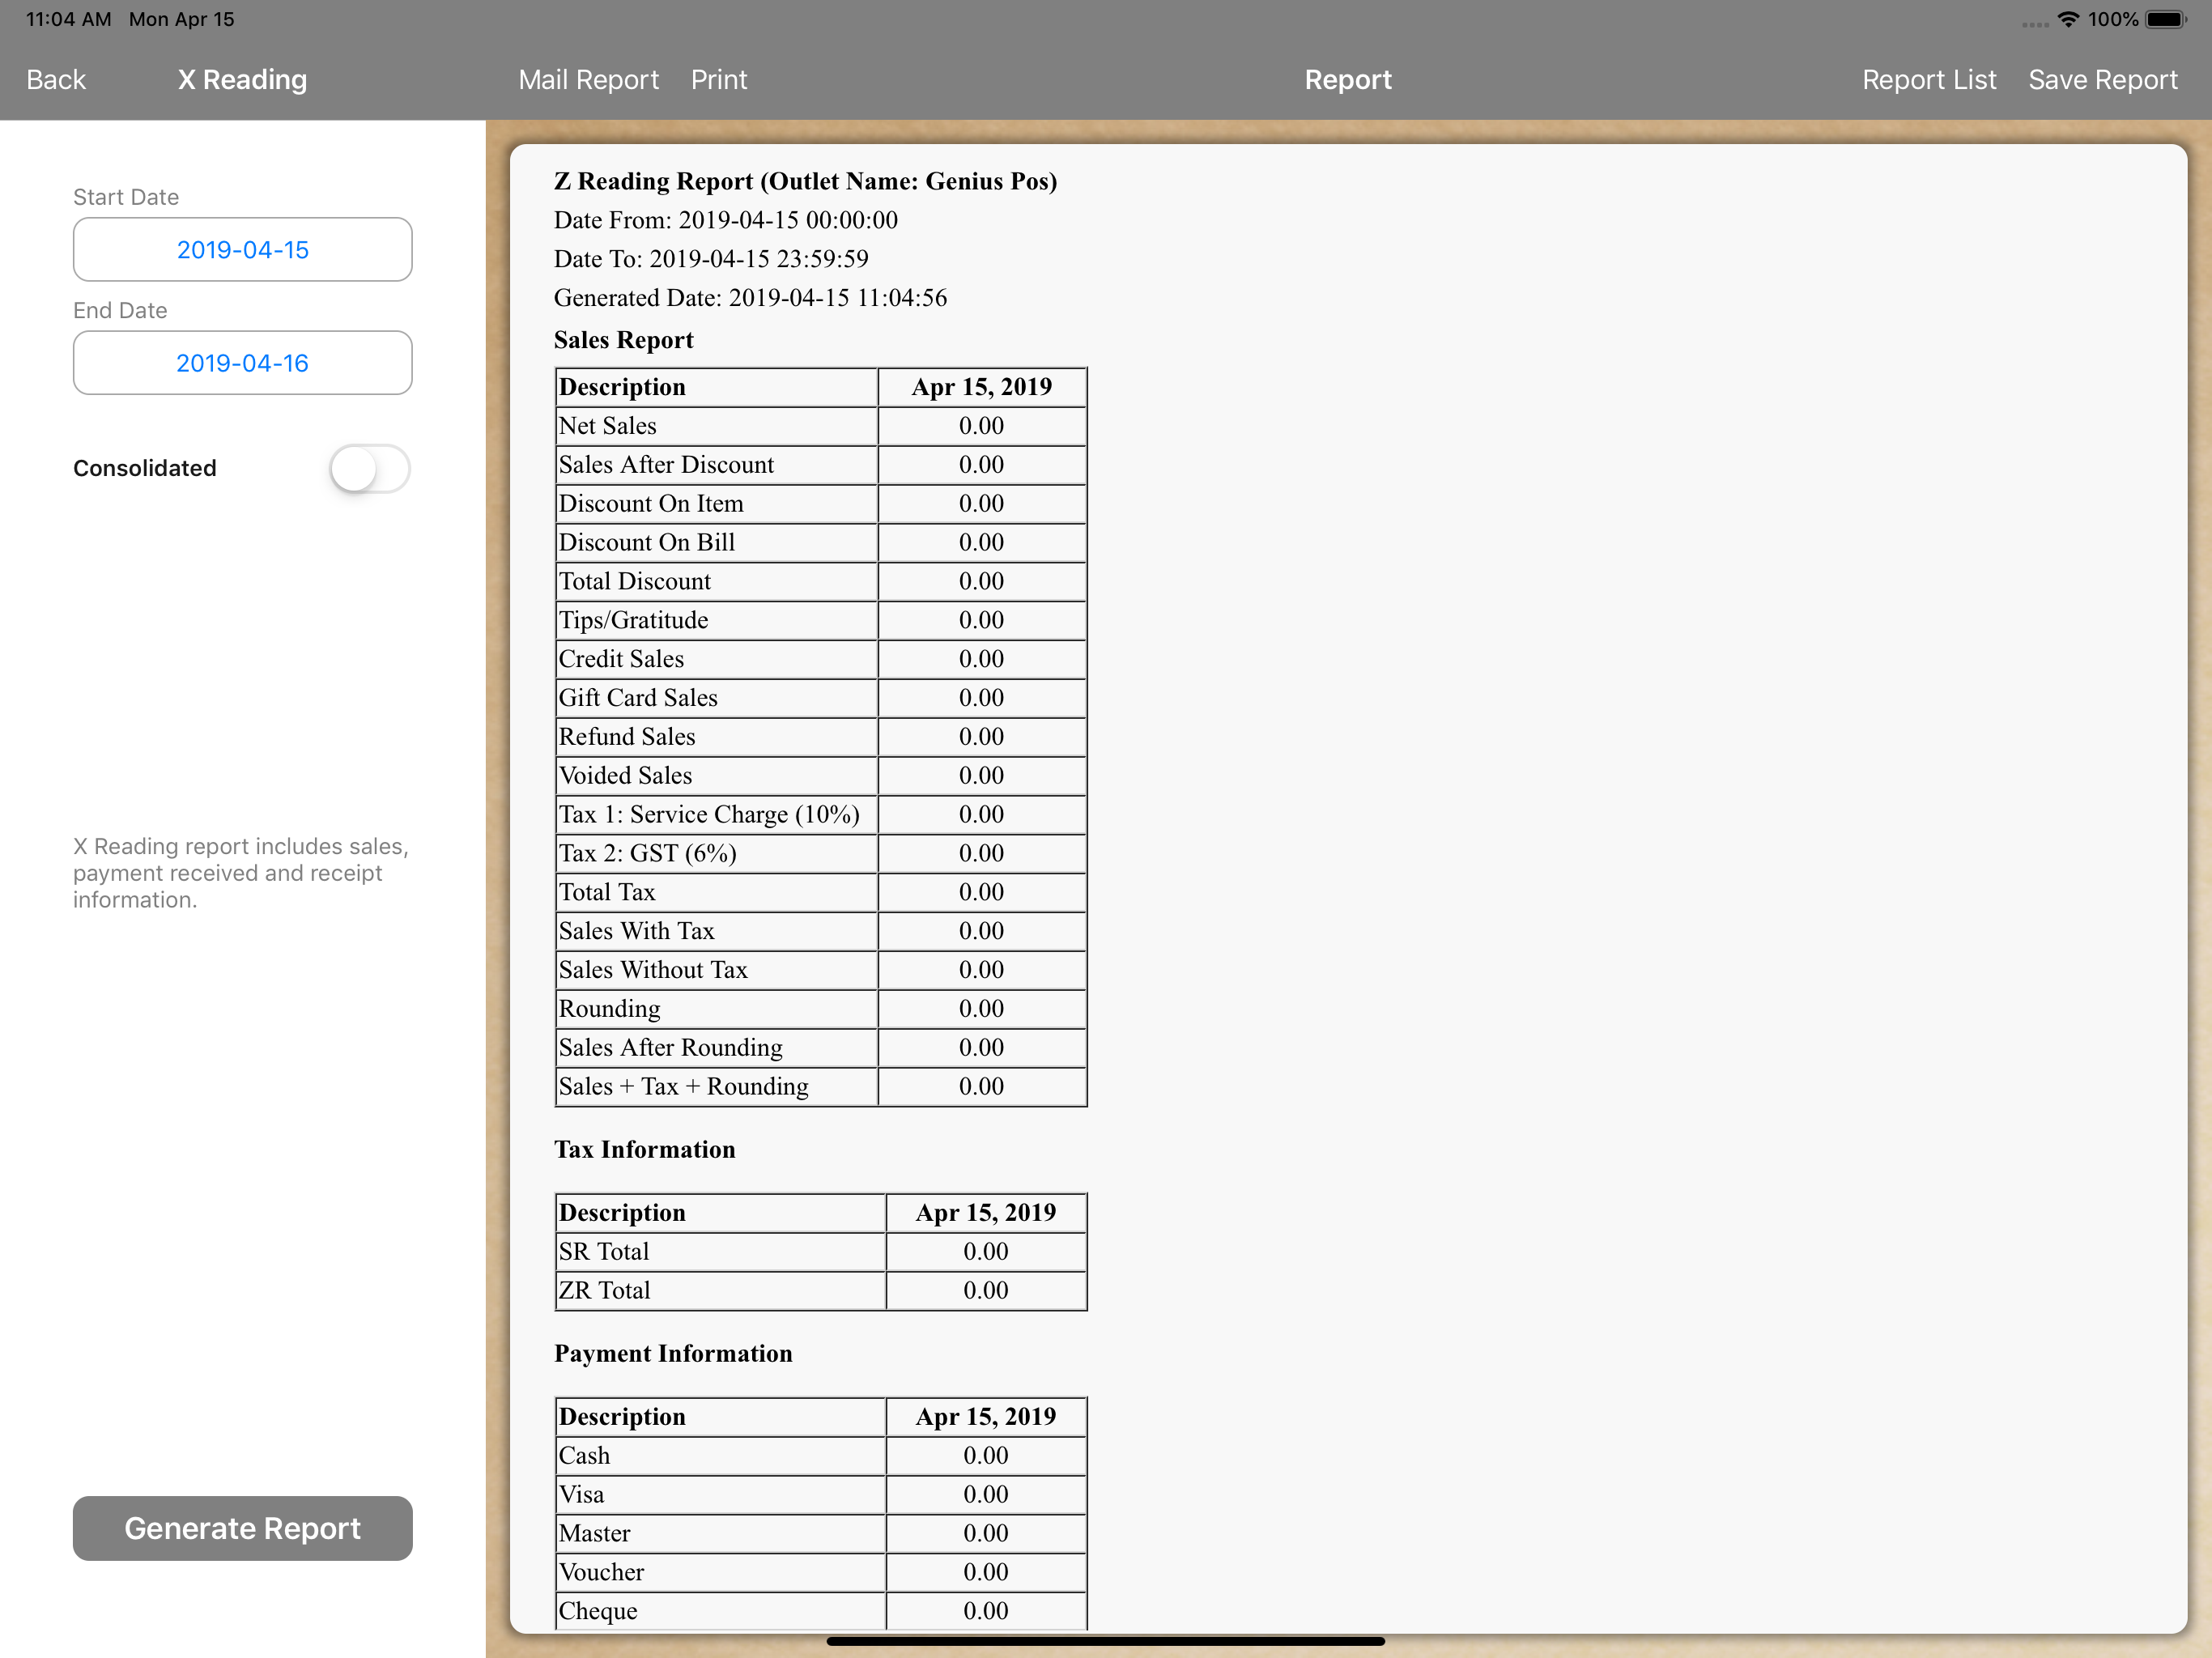
Task: Select Sales + Tax + Rounding row
Action: tap(821, 1087)
